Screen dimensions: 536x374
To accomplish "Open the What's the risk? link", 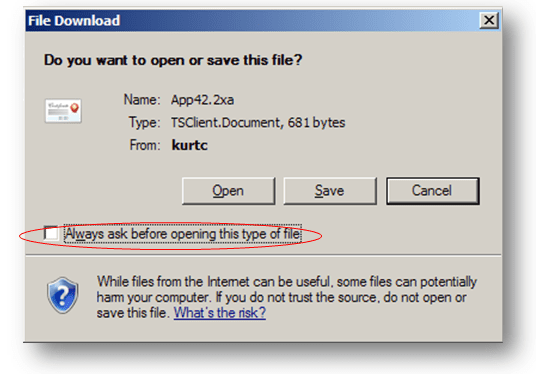I will [220, 313].
